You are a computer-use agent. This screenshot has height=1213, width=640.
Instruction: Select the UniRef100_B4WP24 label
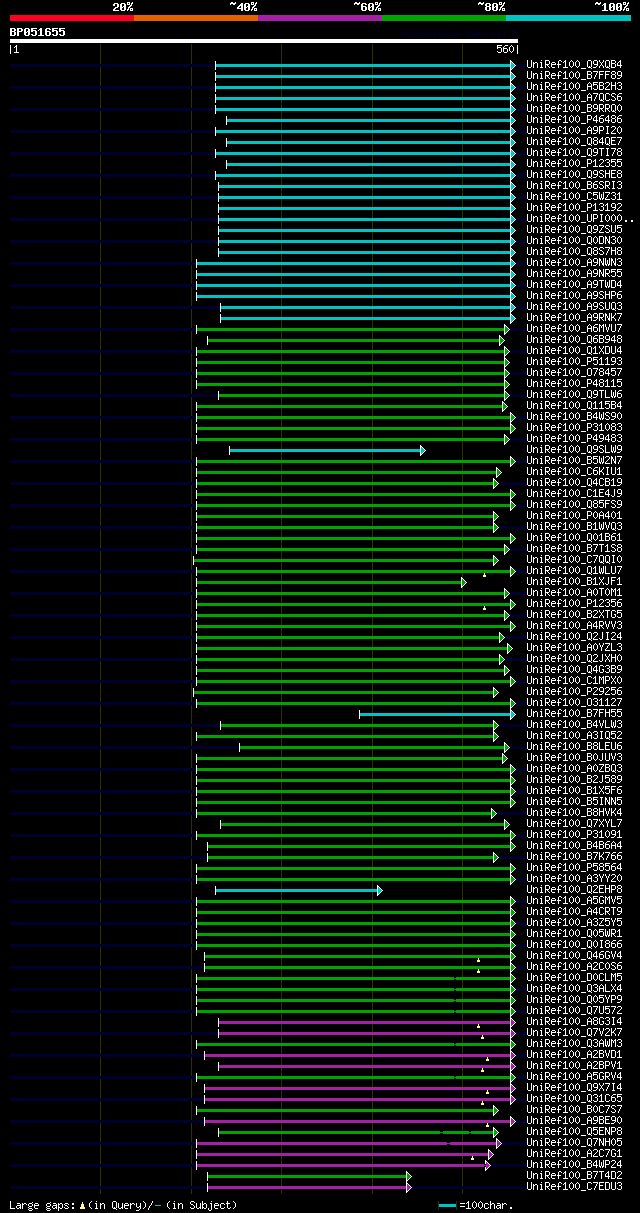574,1165
